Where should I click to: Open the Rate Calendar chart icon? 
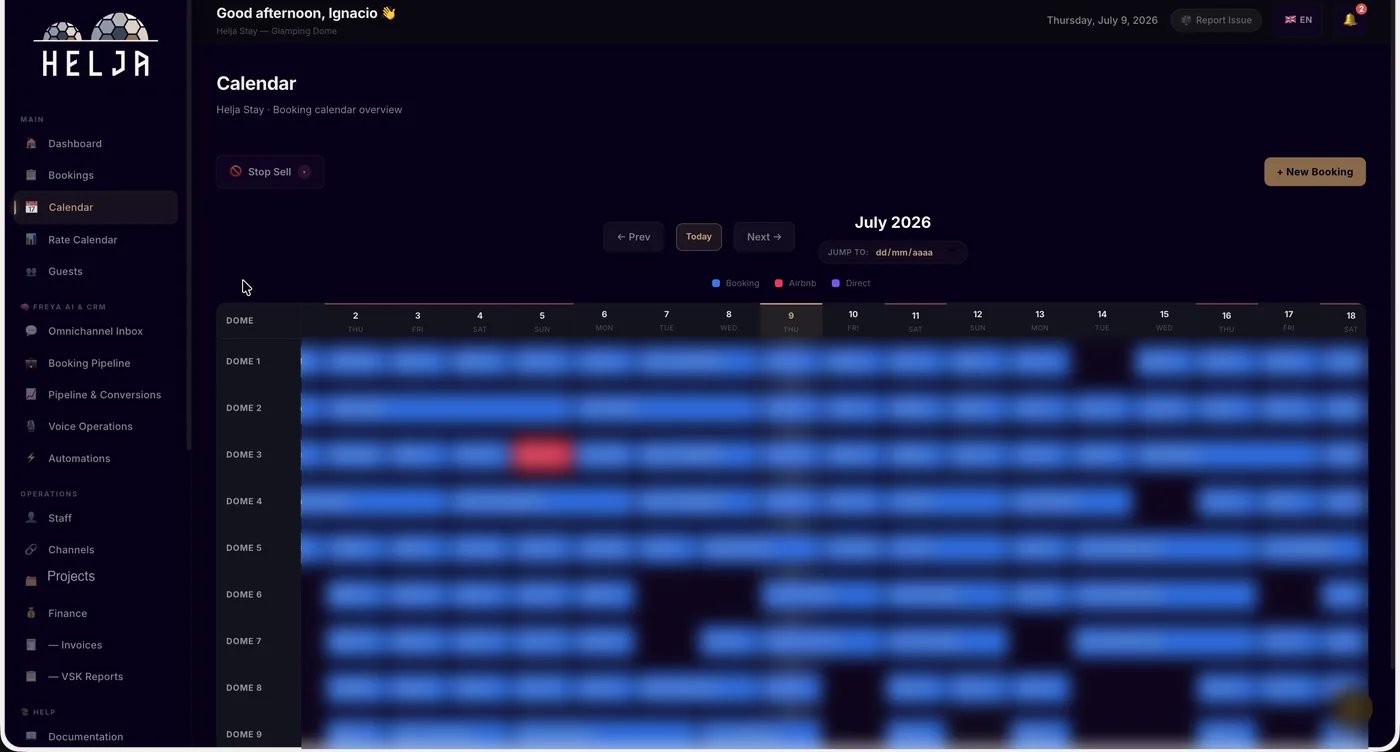click(x=31, y=239)
